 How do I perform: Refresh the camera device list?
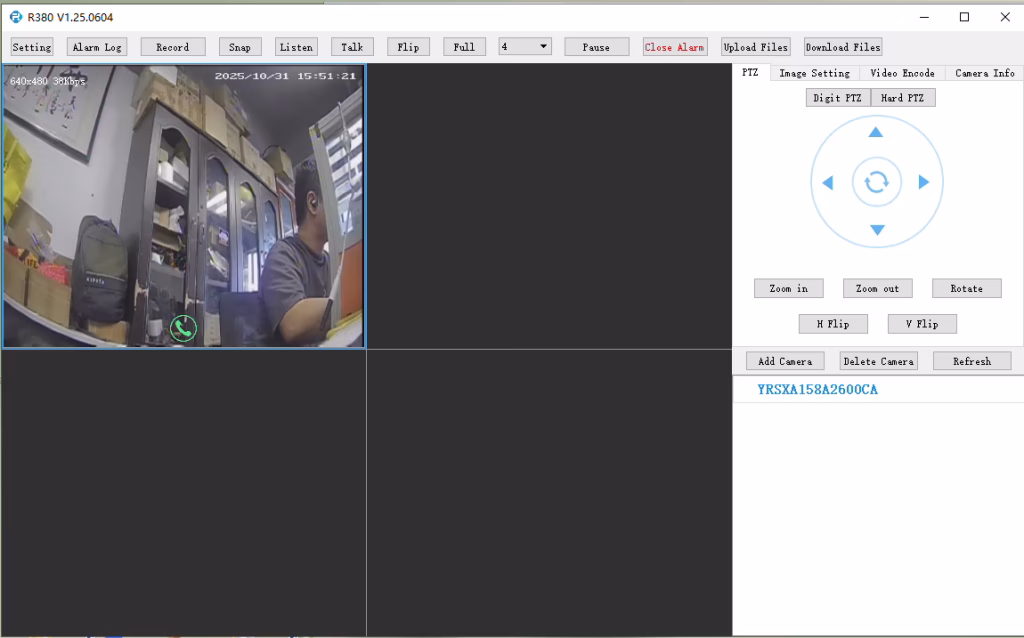pyautogui.click(x=971, y=360)
